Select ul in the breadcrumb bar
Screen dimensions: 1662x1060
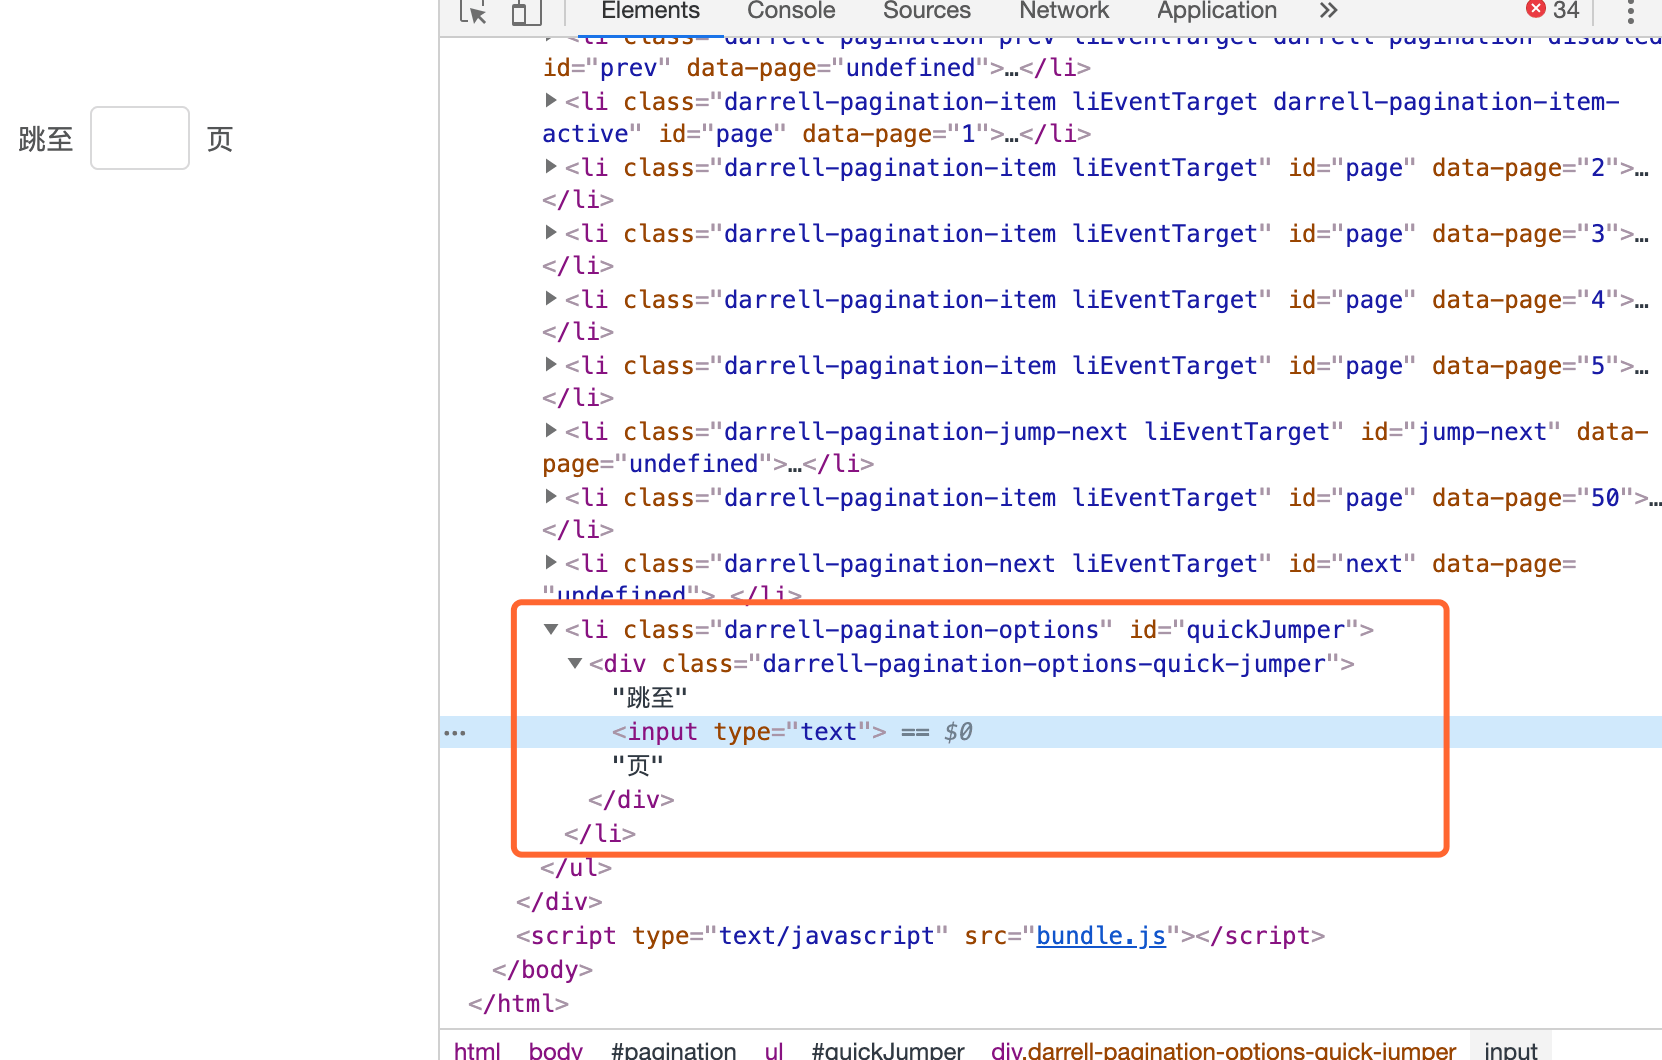774,1050
